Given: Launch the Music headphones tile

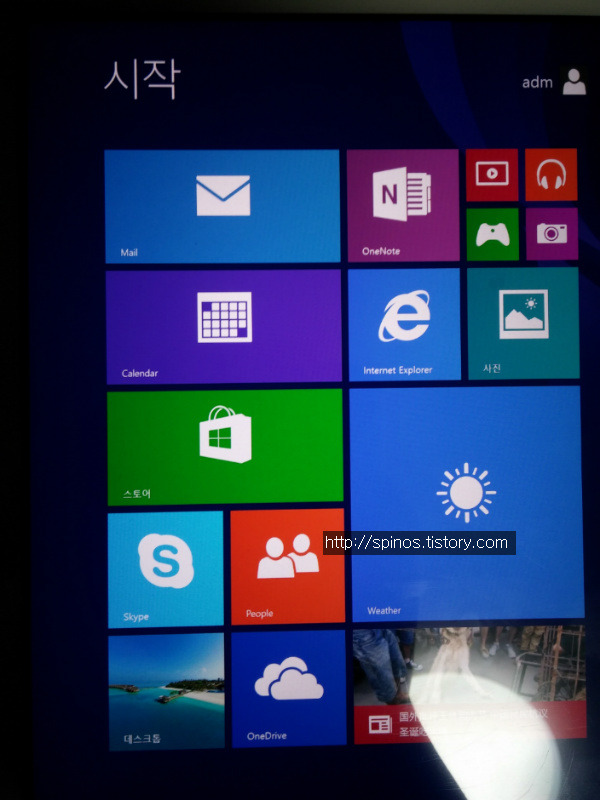Looking at the screenshot, I should click(x=551, y=174).
